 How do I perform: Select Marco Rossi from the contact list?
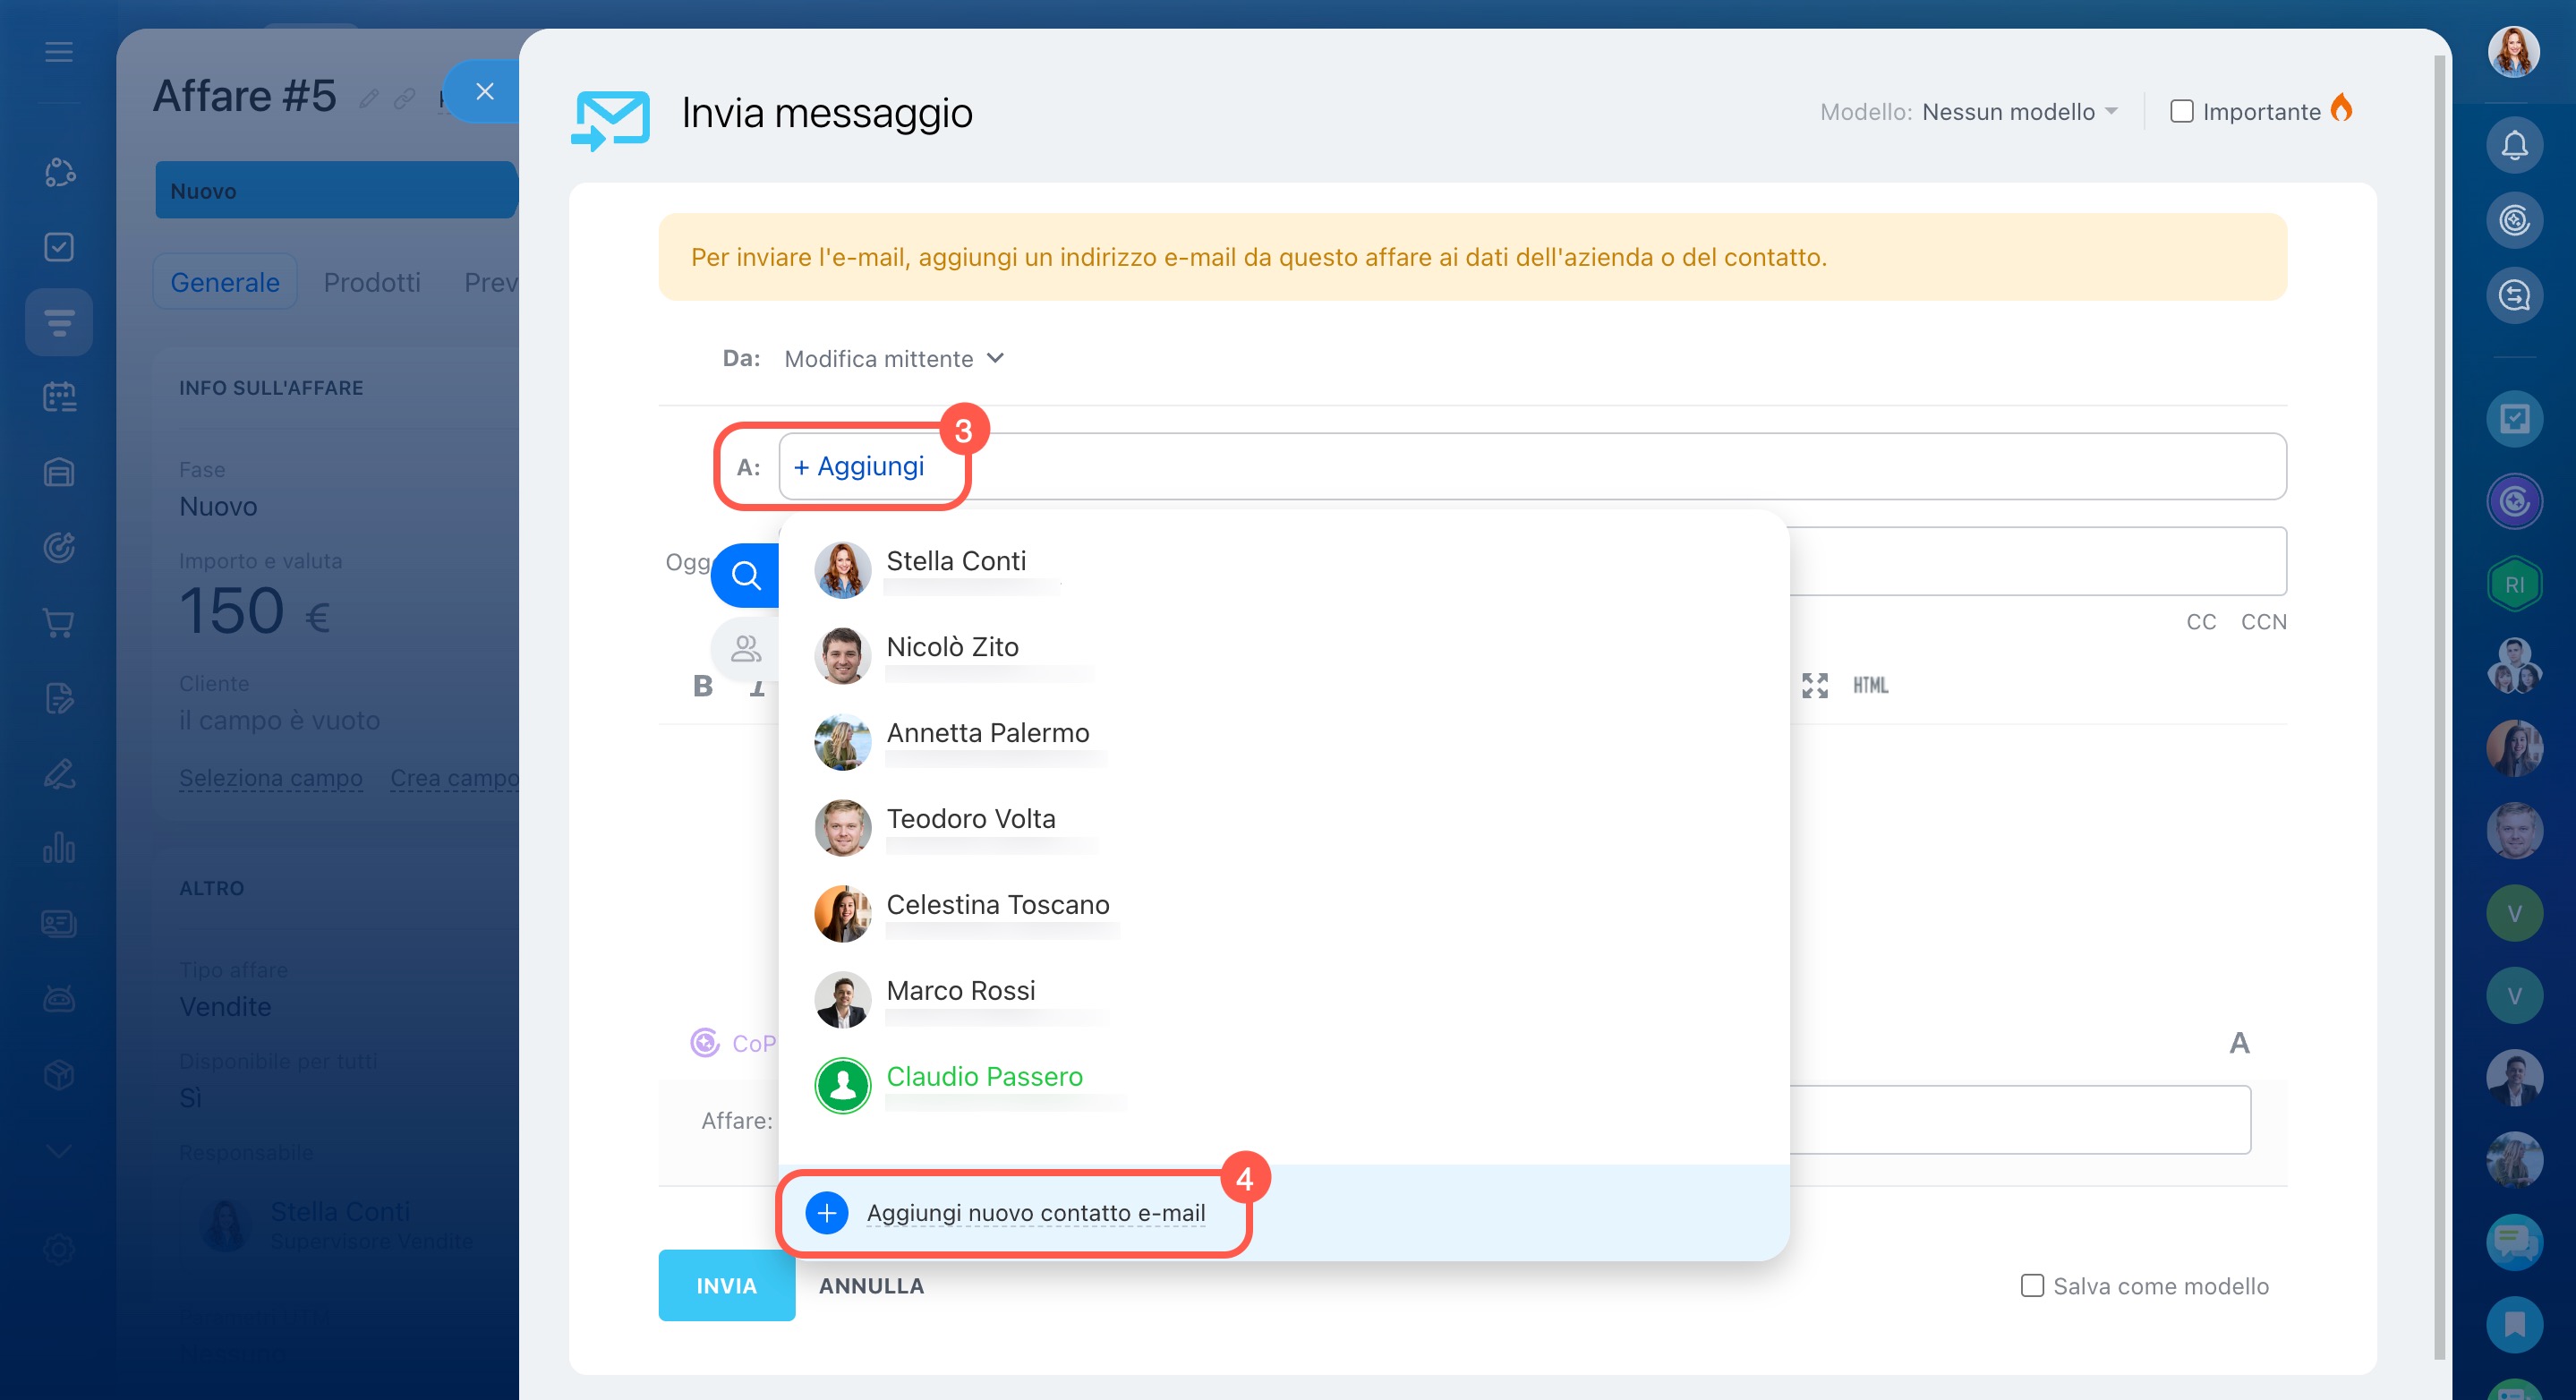click(x=960, y=991)
